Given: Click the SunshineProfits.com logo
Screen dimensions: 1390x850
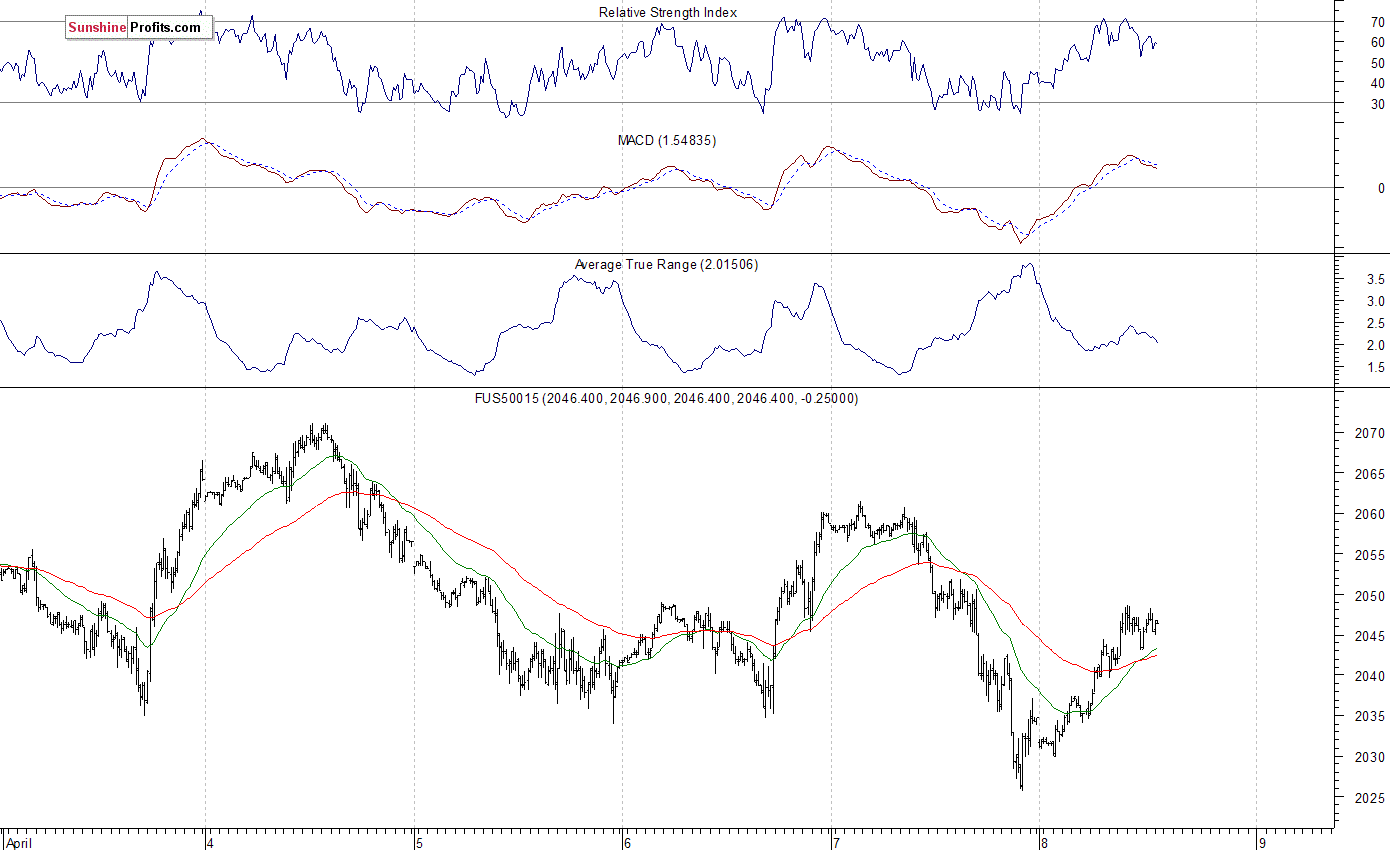Looking at the screenshot, I should pos(139,28).
